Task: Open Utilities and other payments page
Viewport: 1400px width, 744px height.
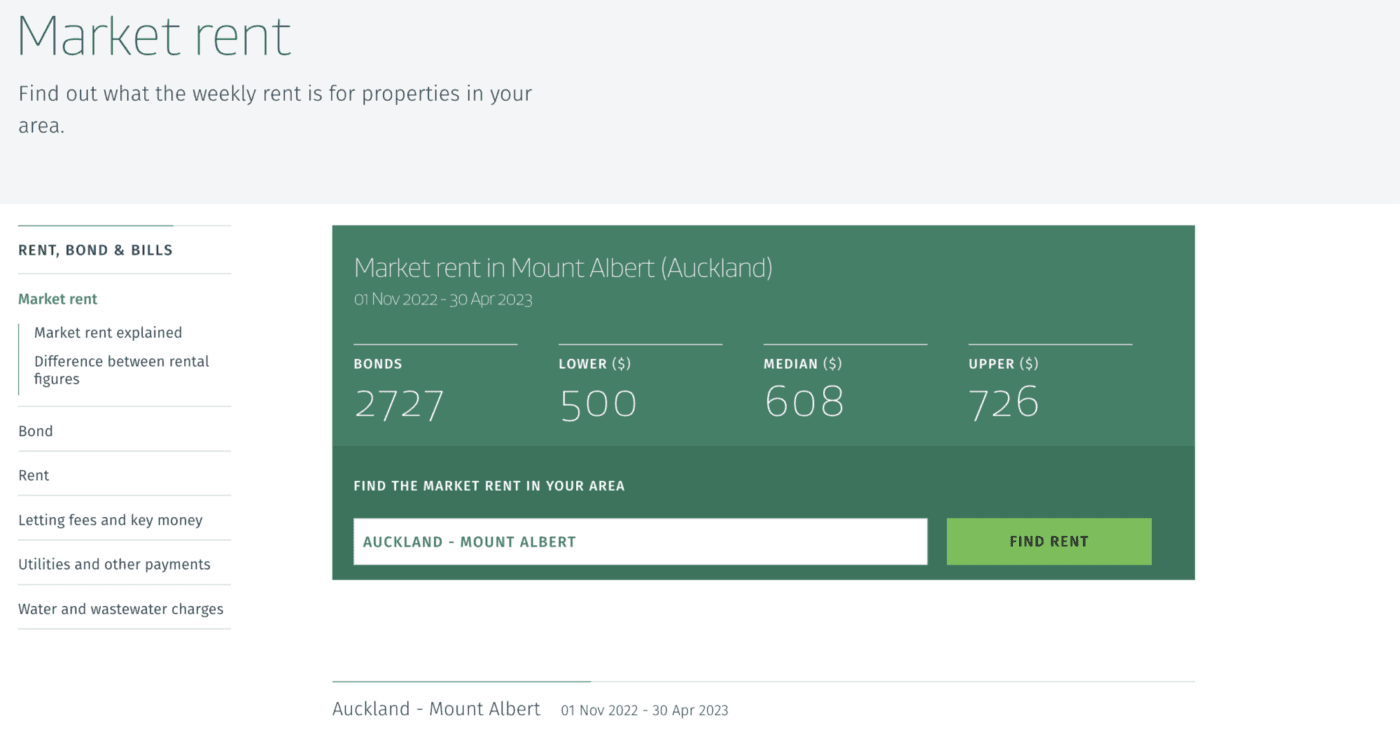Action: pyautogui.click(x=114, y=564)
